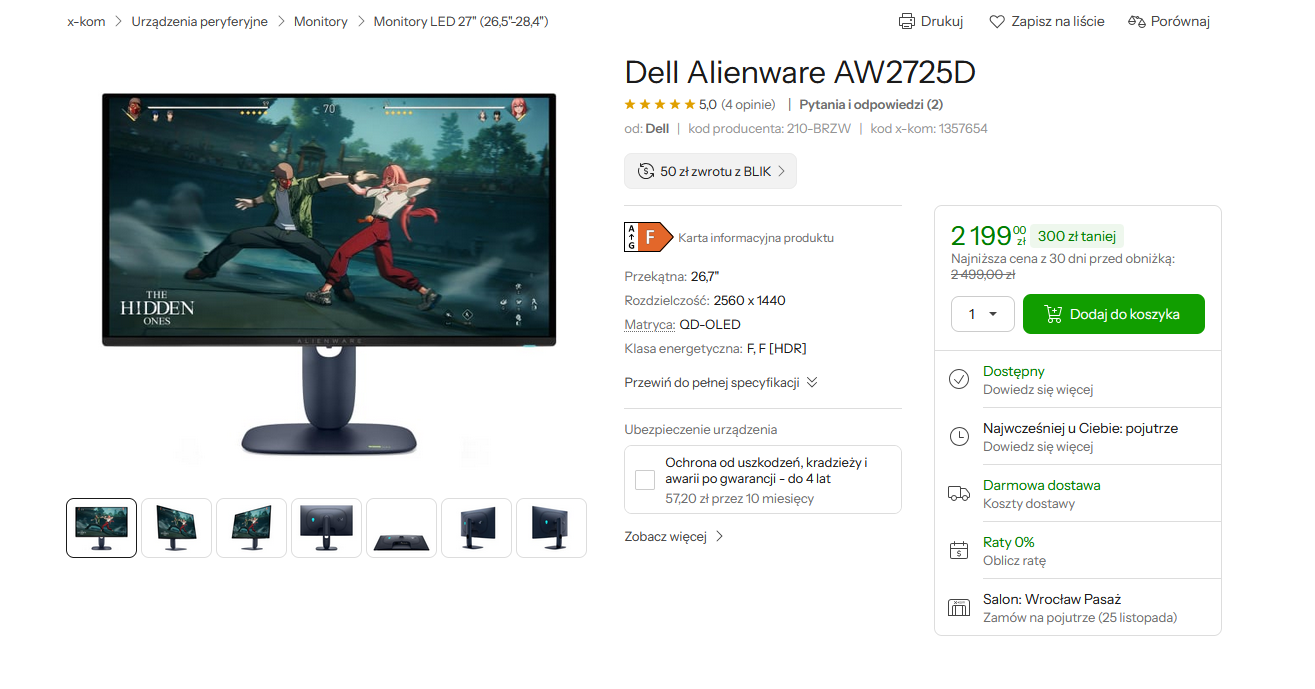Expand Zobacz więcej insurance options
Viewport: 1315px width, 689px height.
click(x=674, y=536)
